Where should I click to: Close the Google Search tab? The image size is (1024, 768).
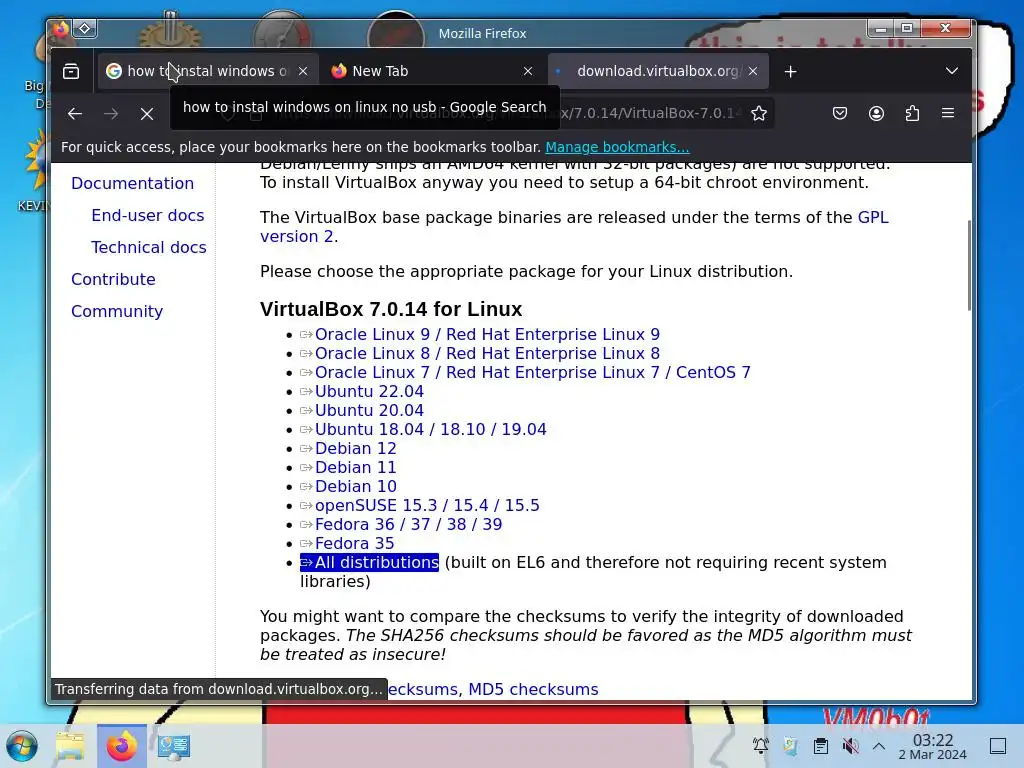point(303,71)
